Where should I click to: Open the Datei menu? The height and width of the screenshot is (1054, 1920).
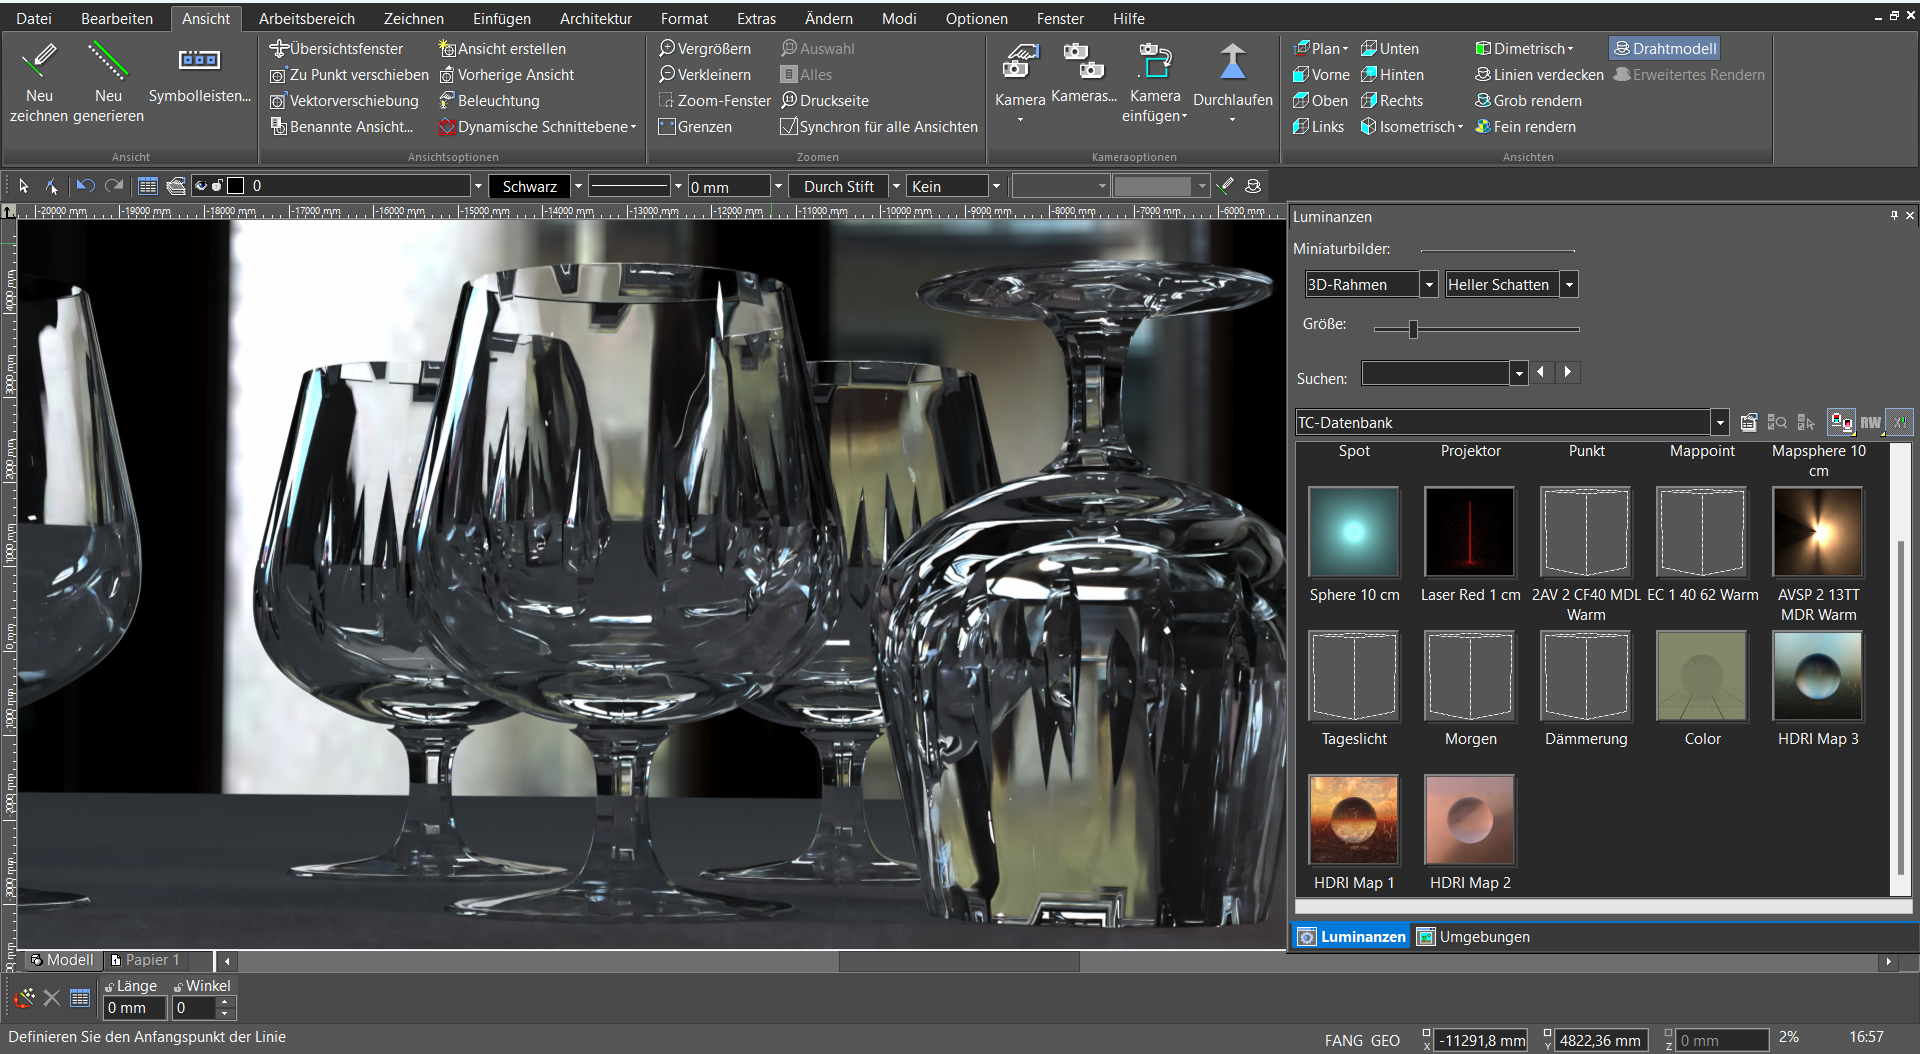tap(34, 18)
